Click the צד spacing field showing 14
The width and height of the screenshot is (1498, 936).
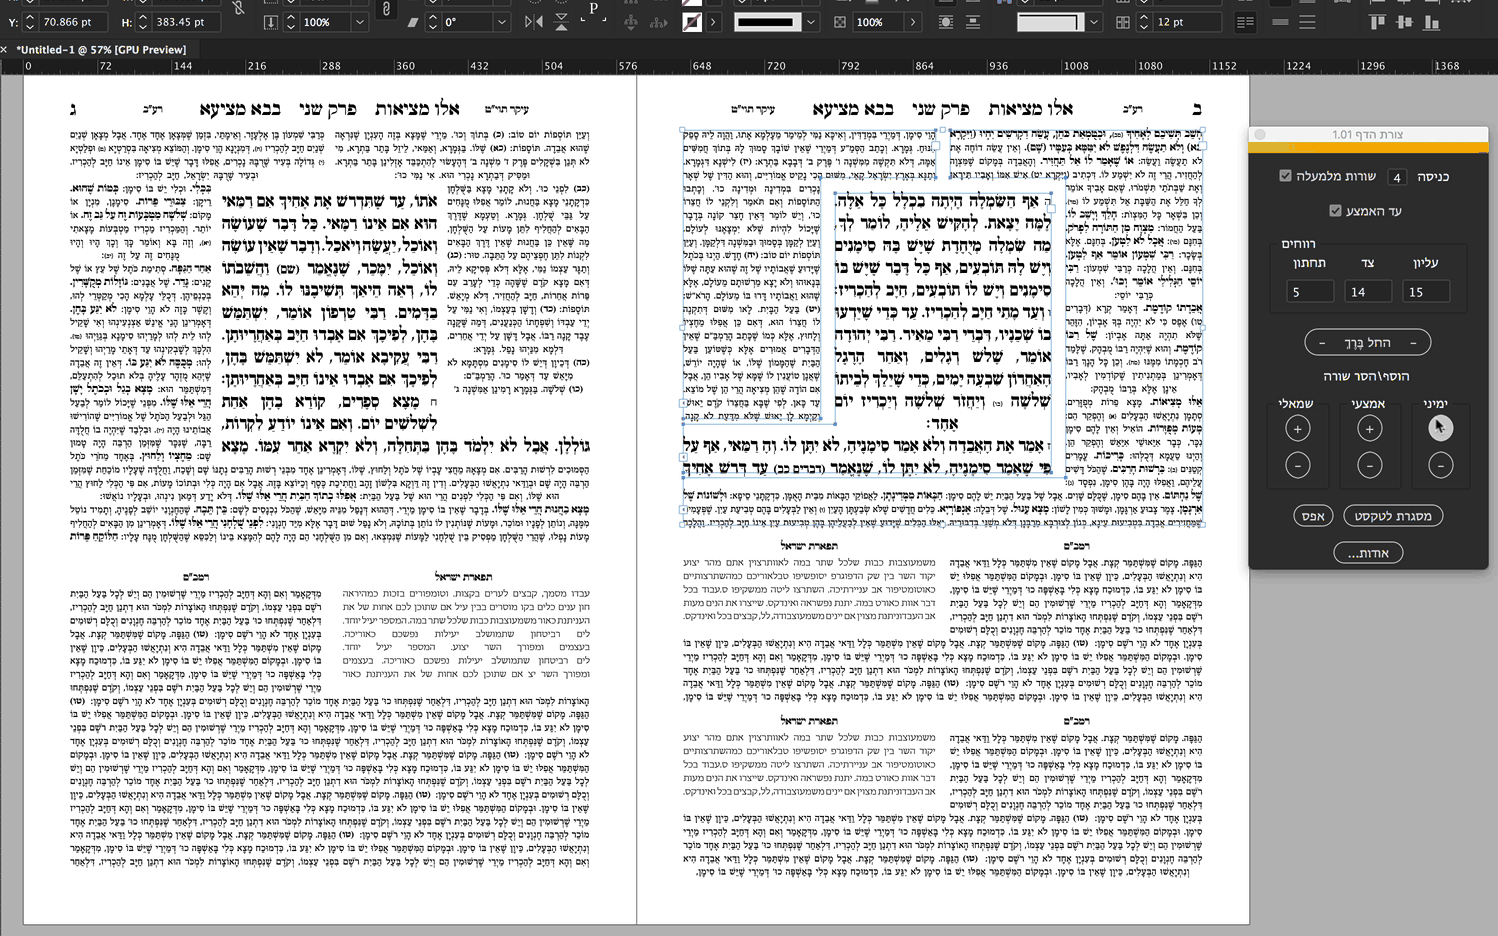tap(1367, 292)
